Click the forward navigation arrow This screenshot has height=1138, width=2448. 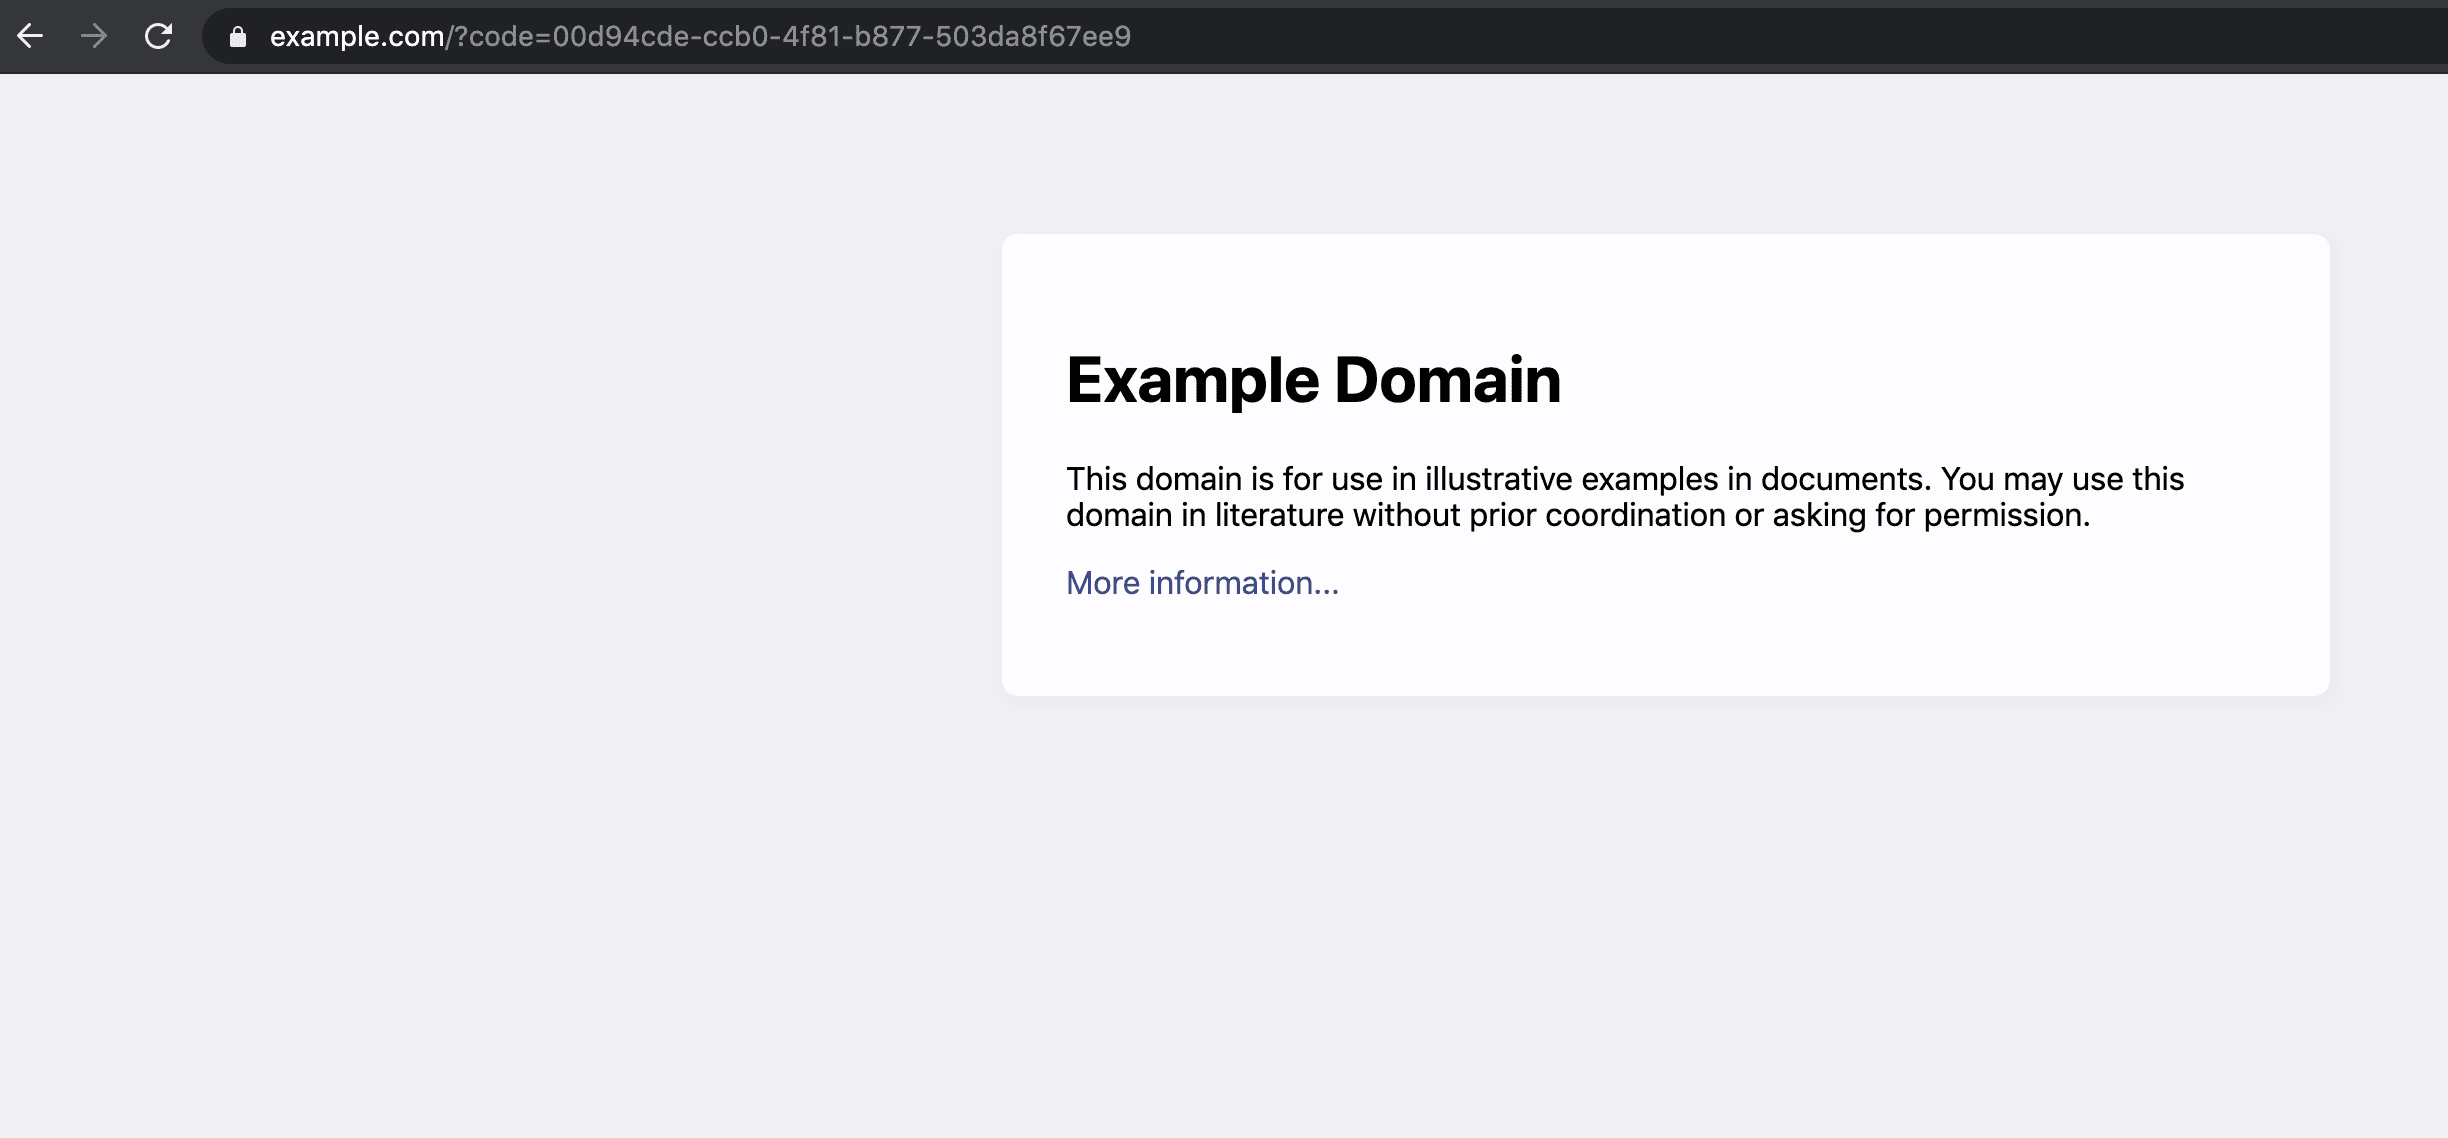(x=94, y=36)
